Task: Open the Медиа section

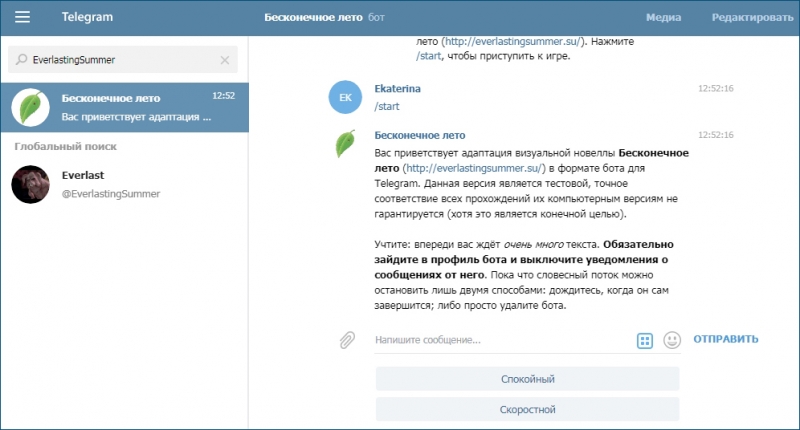Action: (663, 17)
